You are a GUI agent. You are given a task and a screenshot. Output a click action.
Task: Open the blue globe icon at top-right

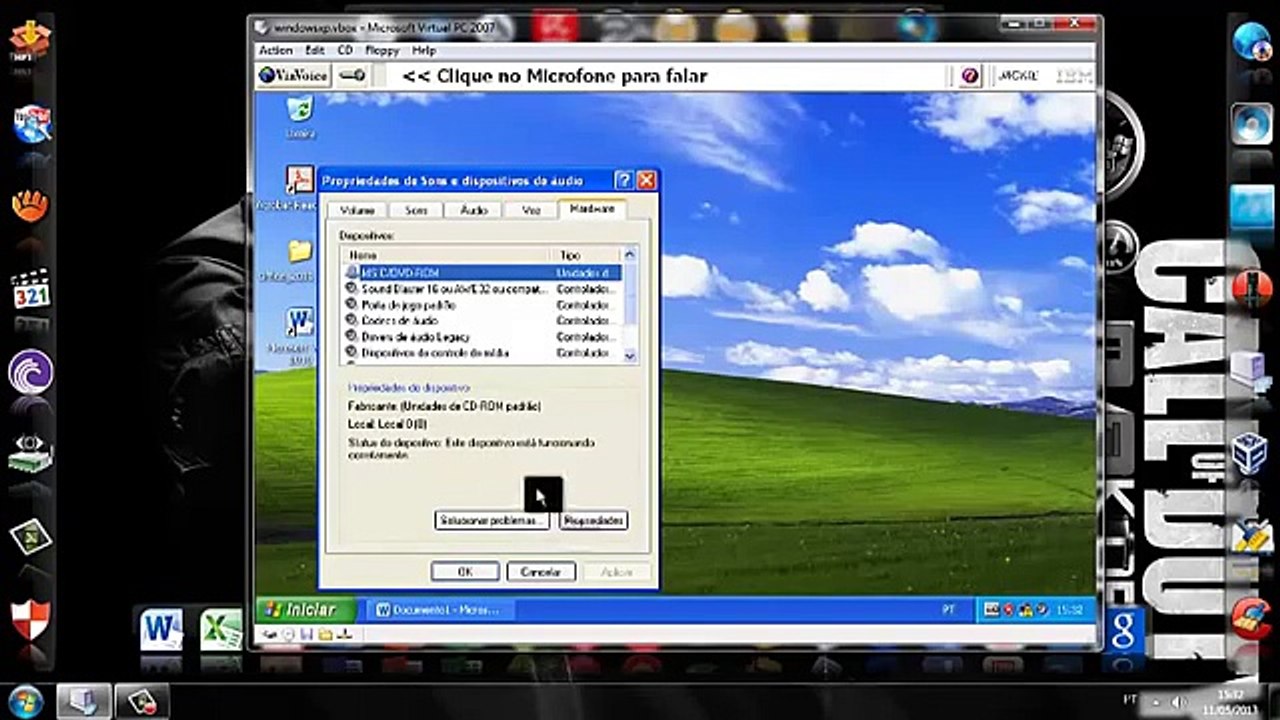click(1251, 41)
